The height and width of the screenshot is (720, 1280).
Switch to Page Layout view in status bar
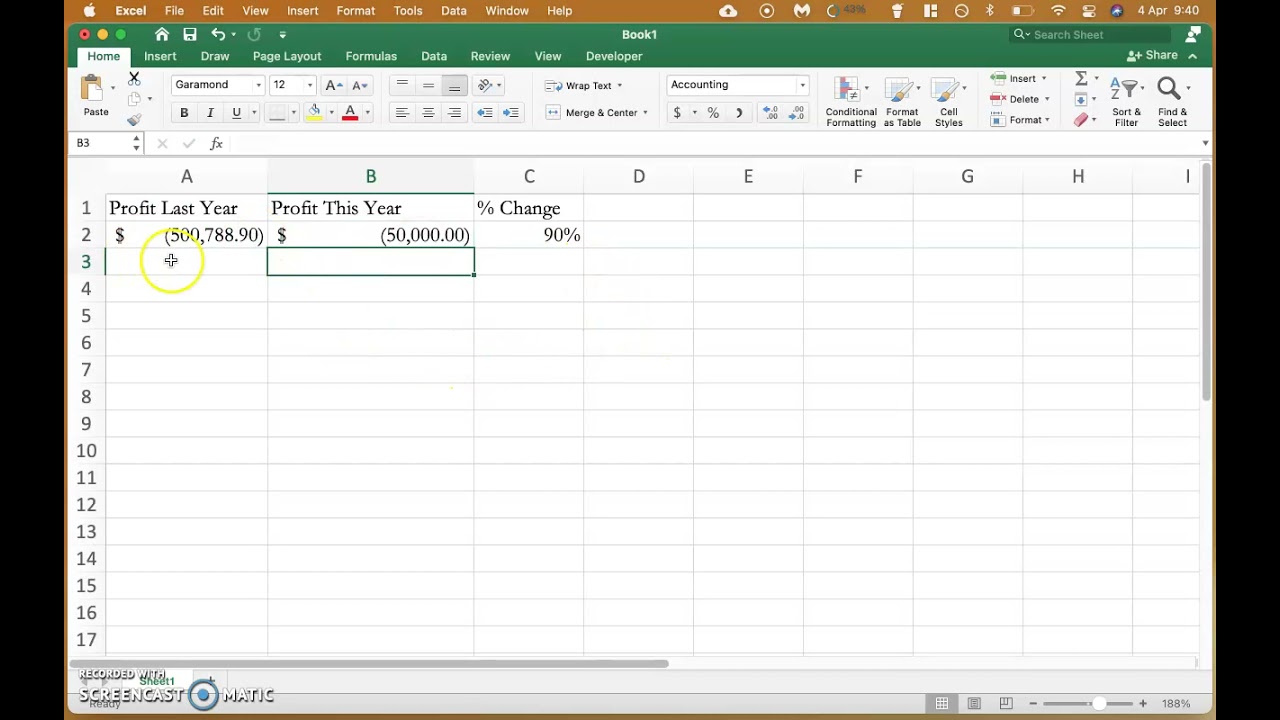click(x=974, y=703)
